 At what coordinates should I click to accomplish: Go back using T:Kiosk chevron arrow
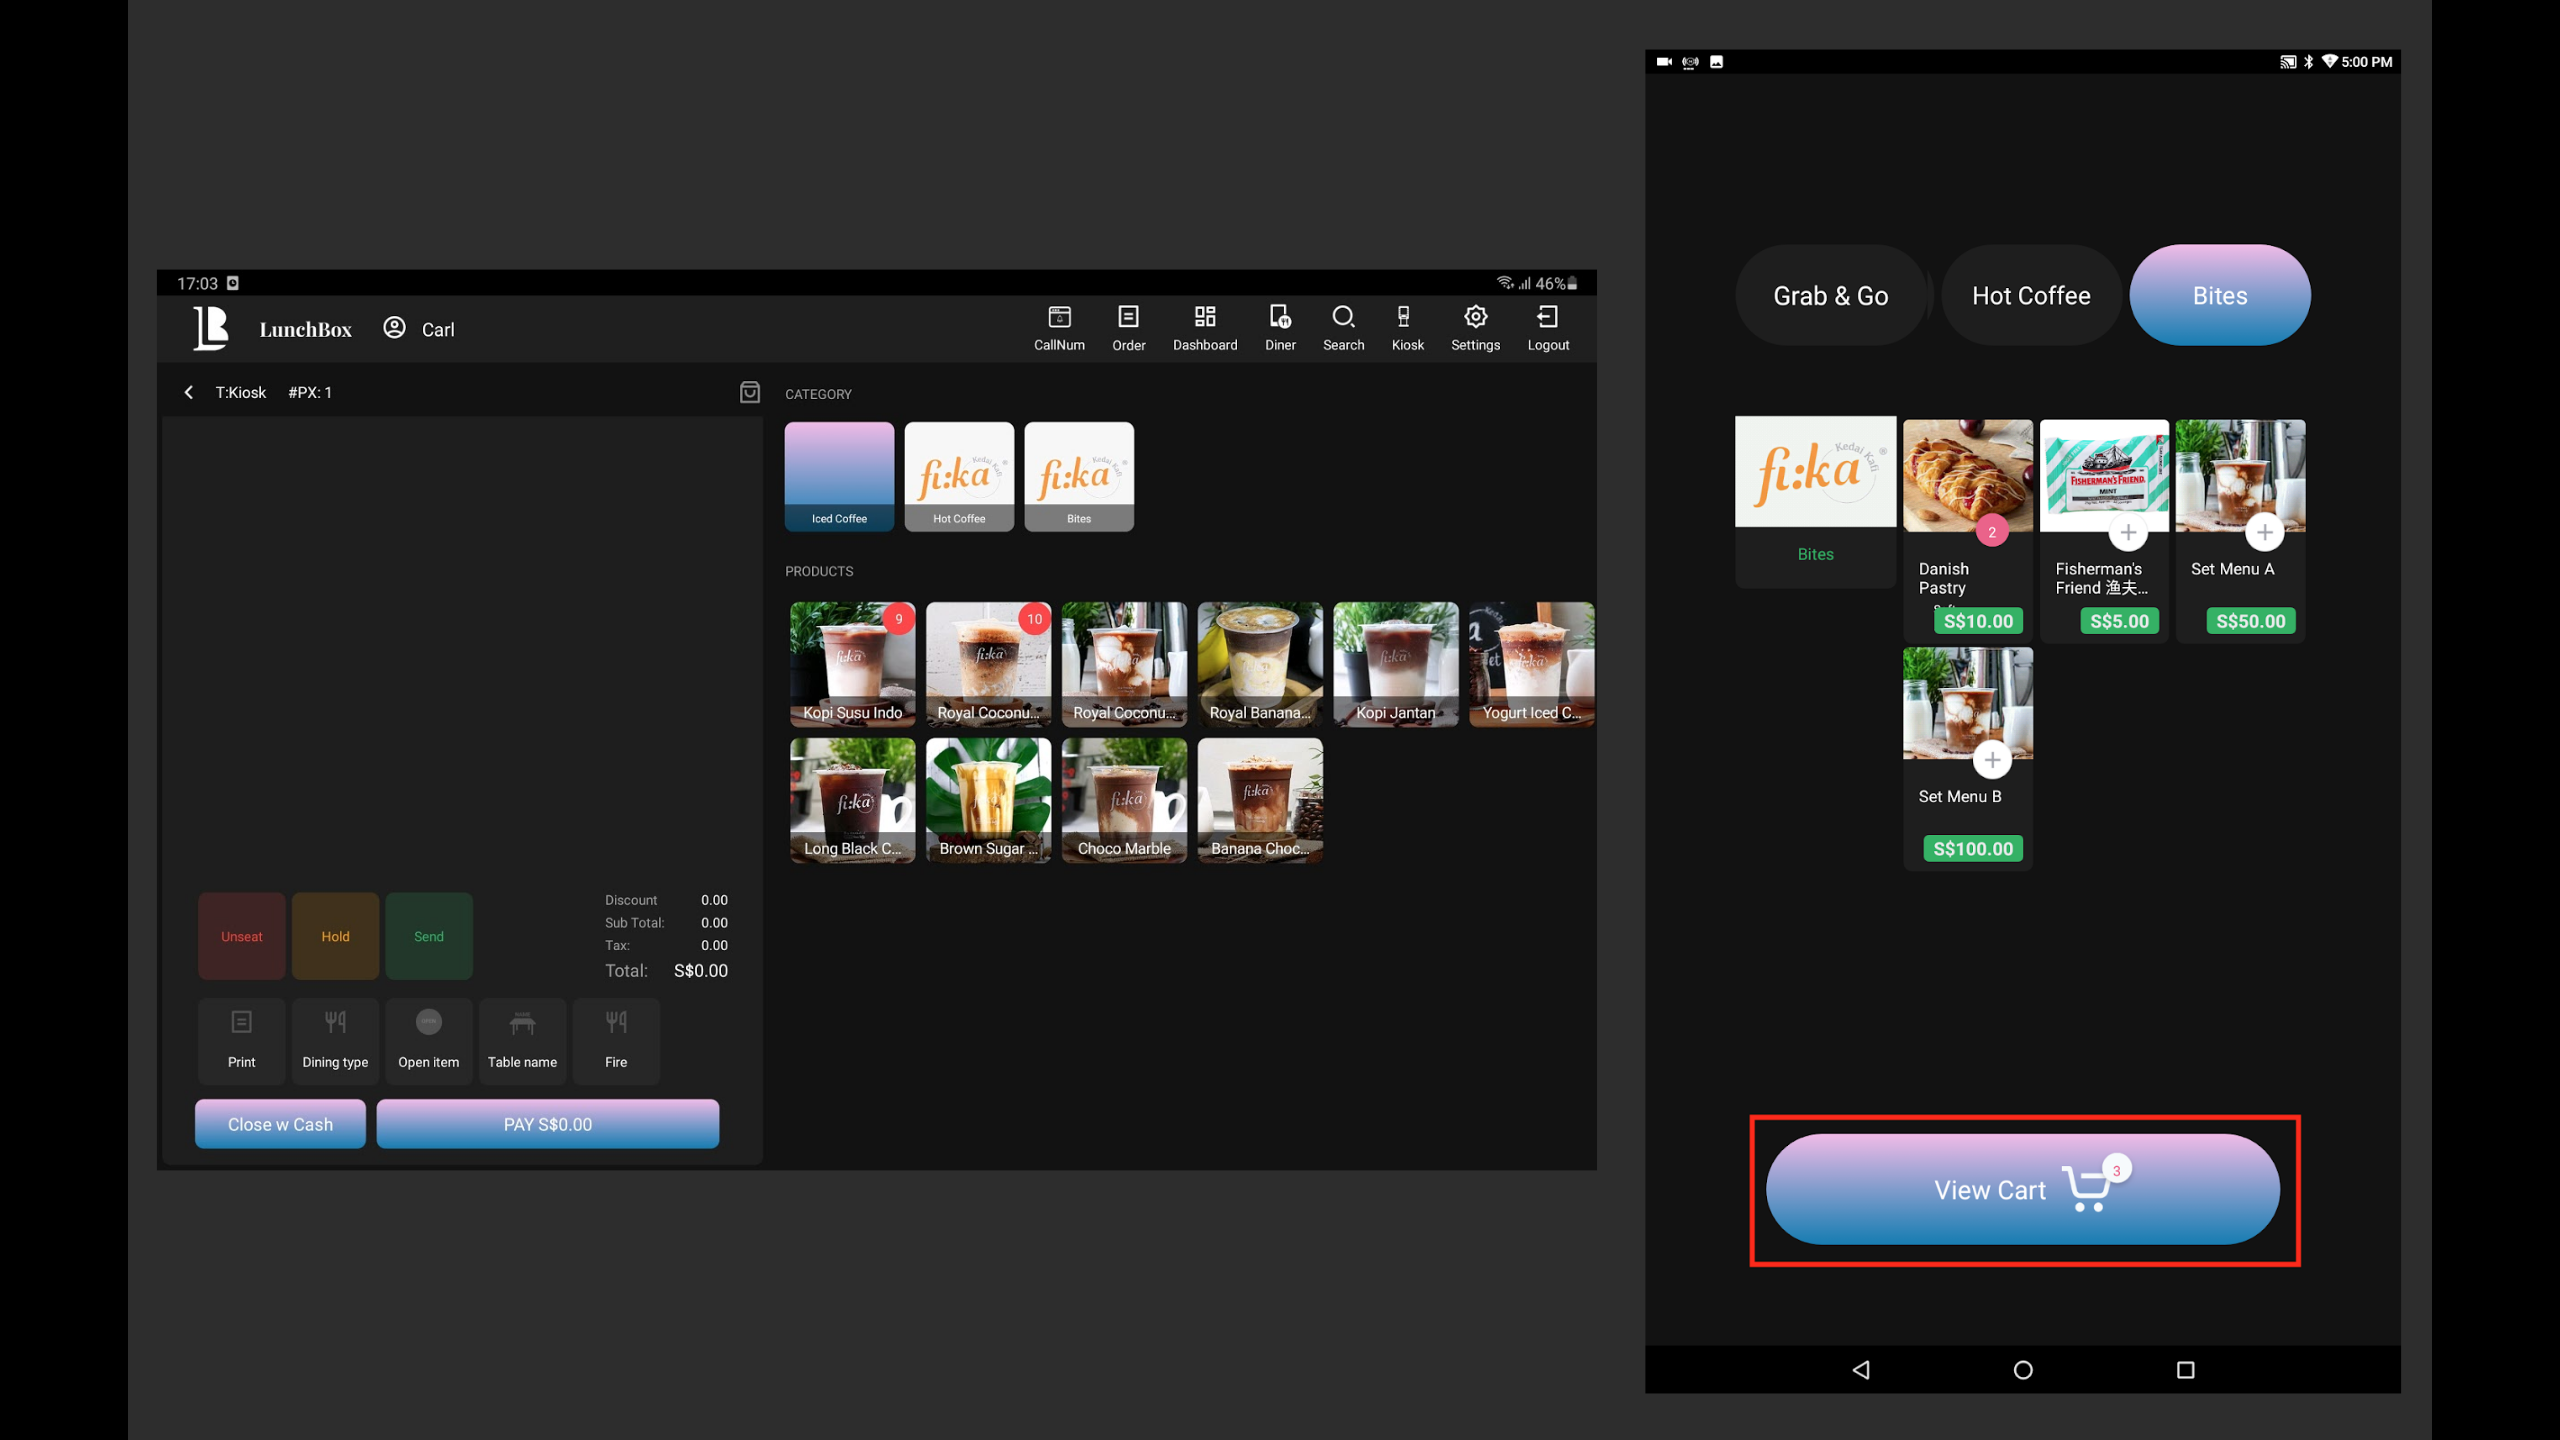pos(189,392)
